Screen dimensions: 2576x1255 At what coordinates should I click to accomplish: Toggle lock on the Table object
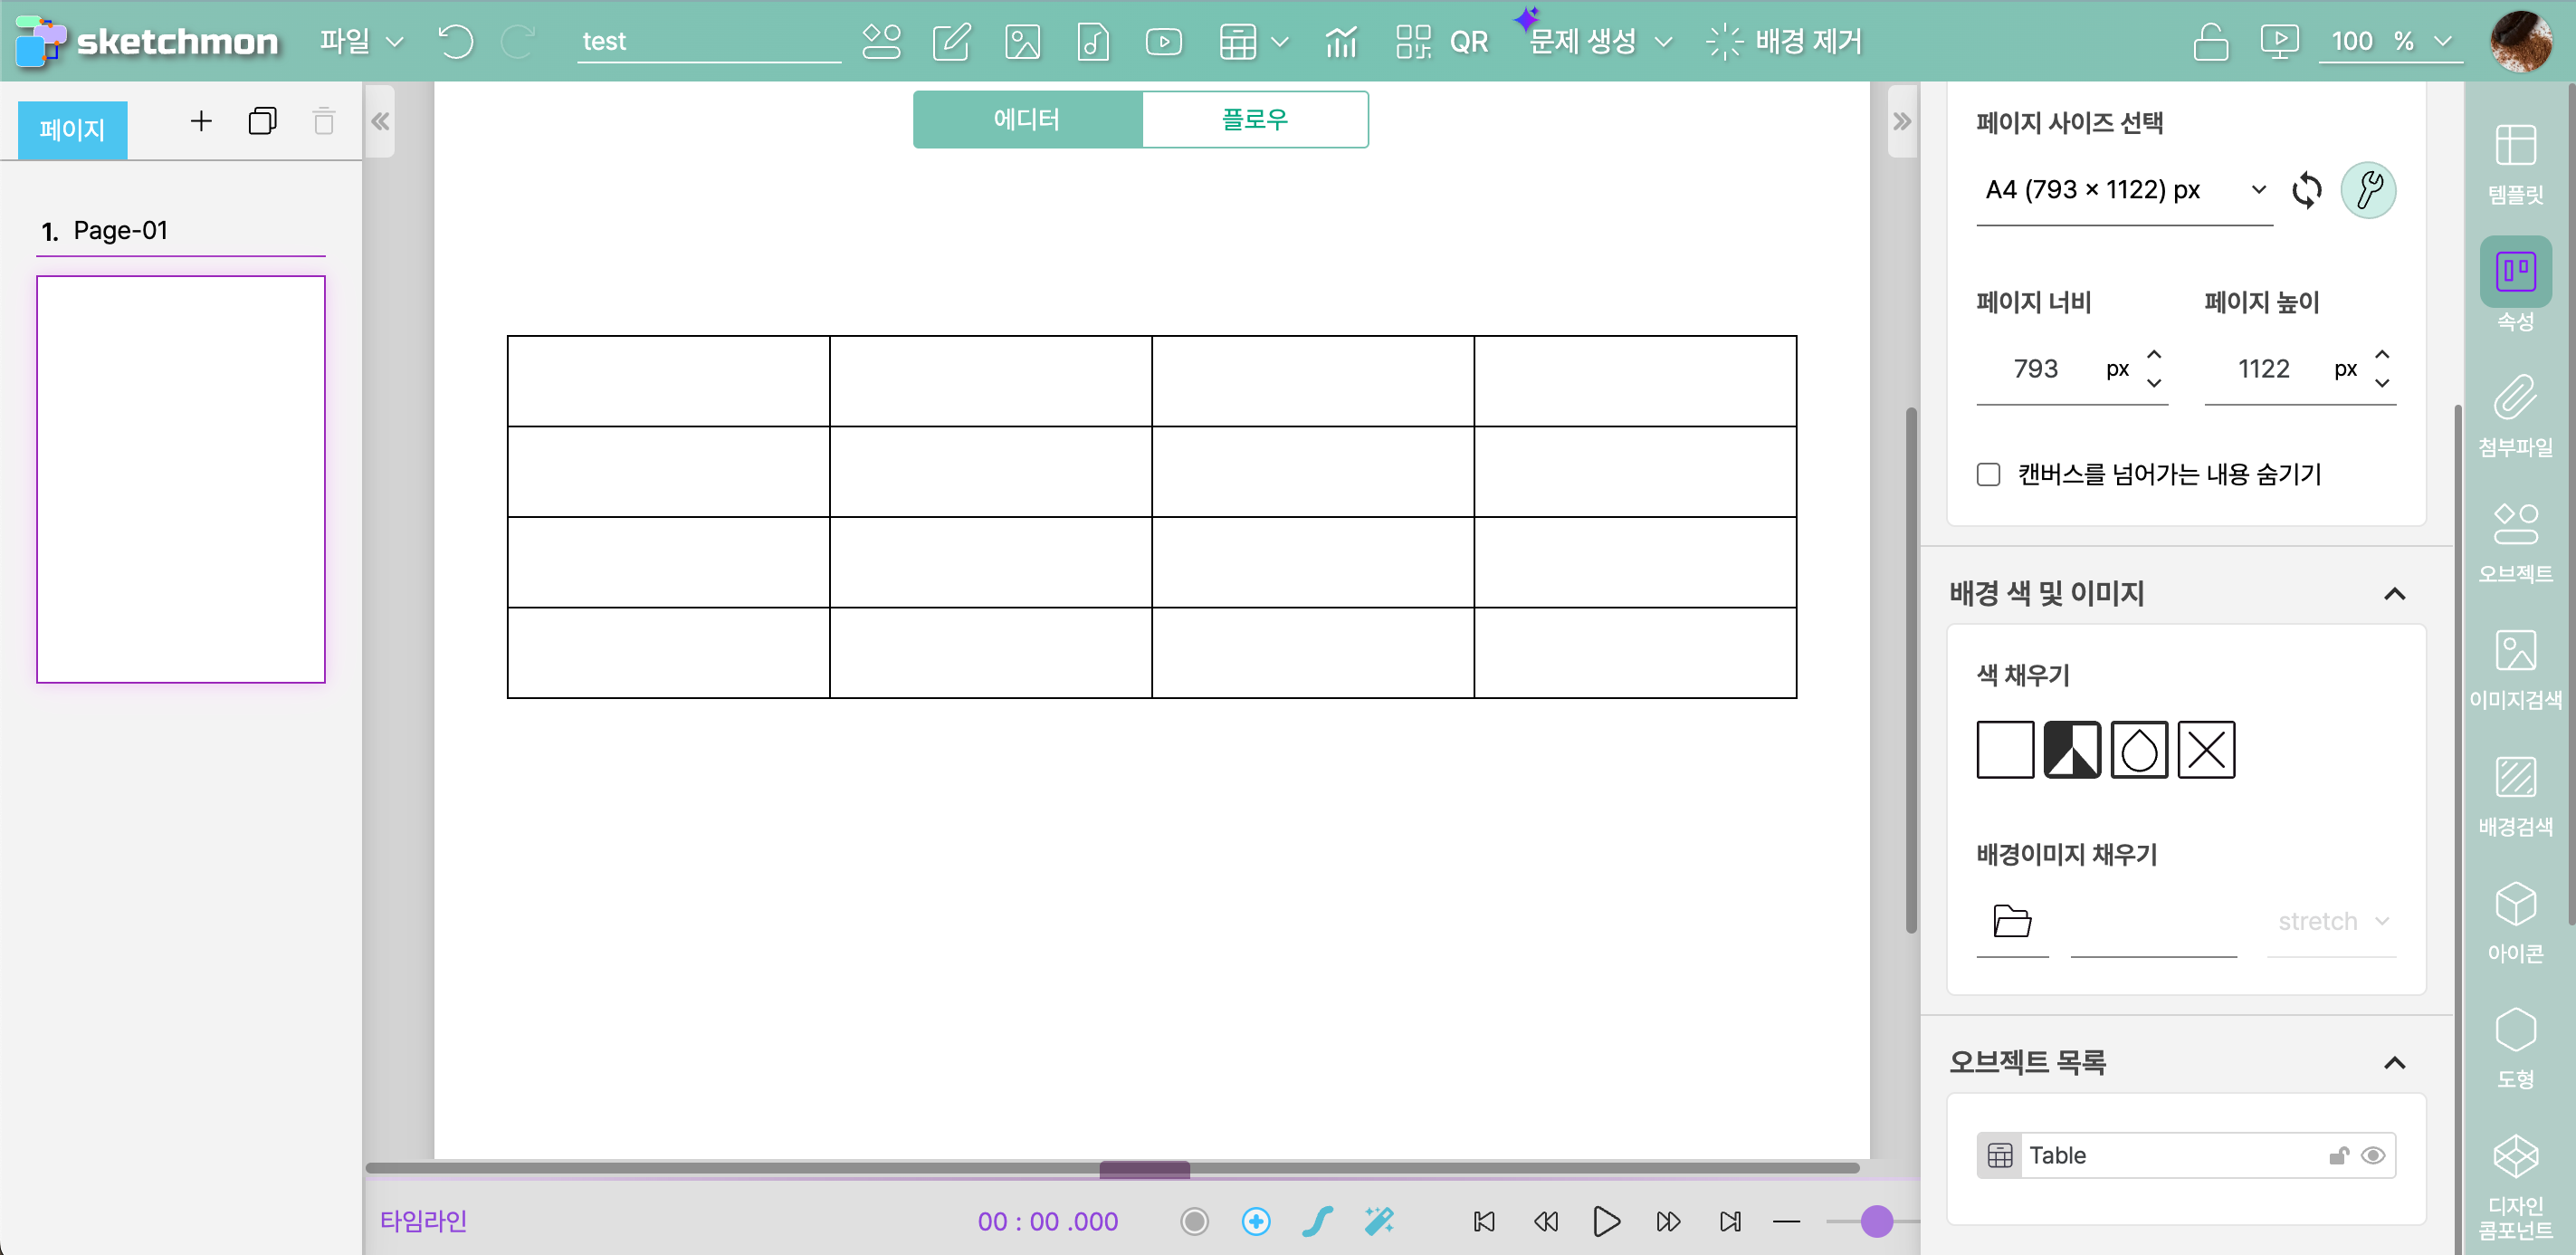point(2338,1155)
